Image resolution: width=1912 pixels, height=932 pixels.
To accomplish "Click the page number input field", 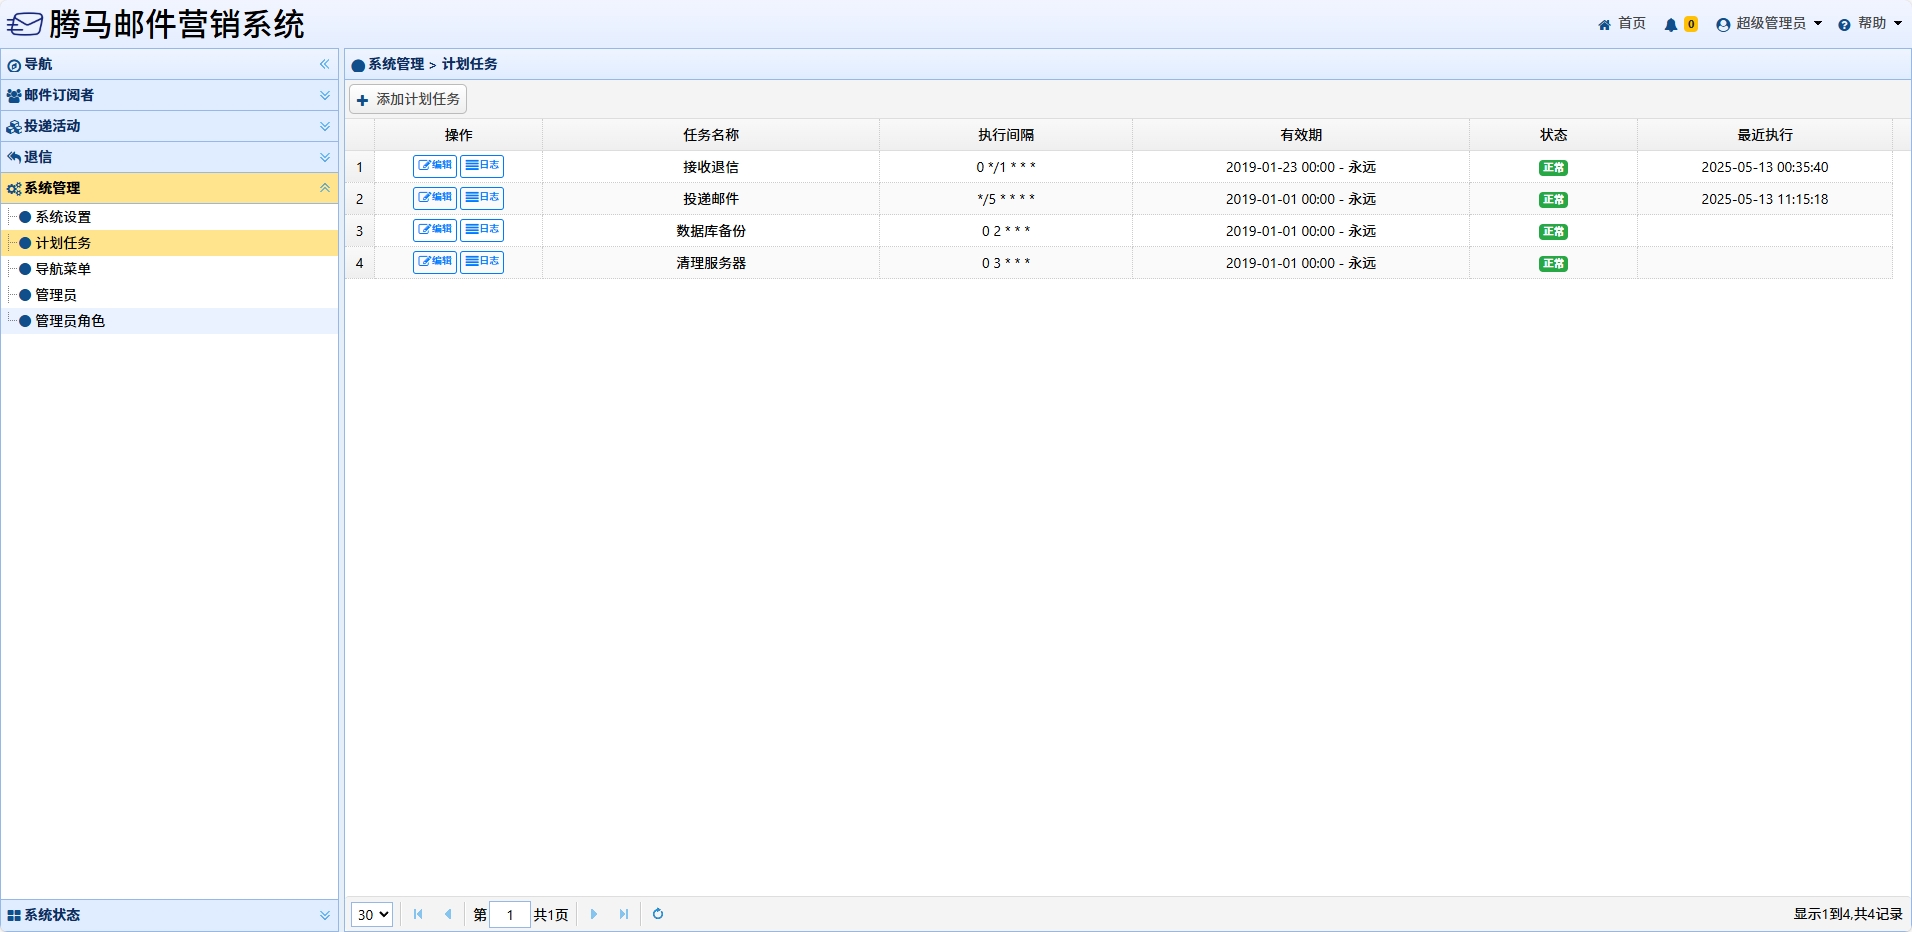I will click(510, 915).
